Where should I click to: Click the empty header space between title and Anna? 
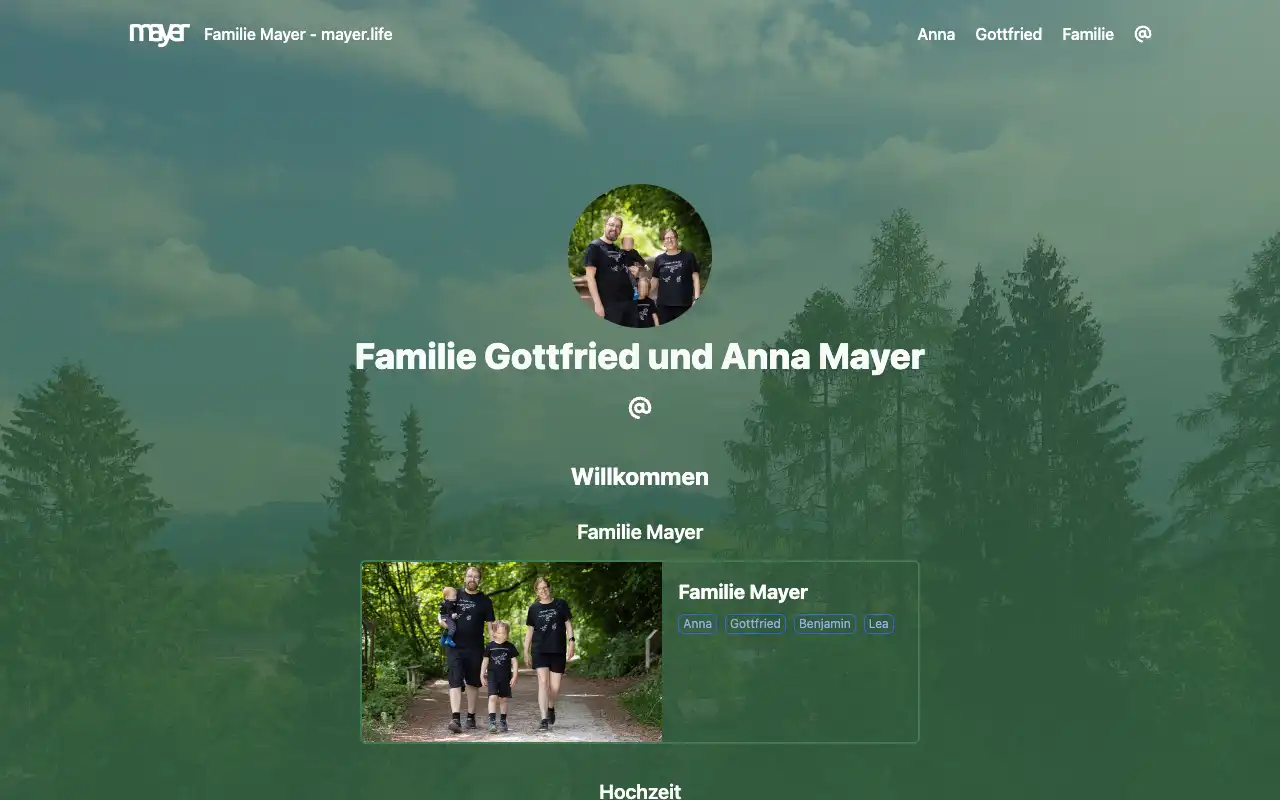(x=650, y=34)
